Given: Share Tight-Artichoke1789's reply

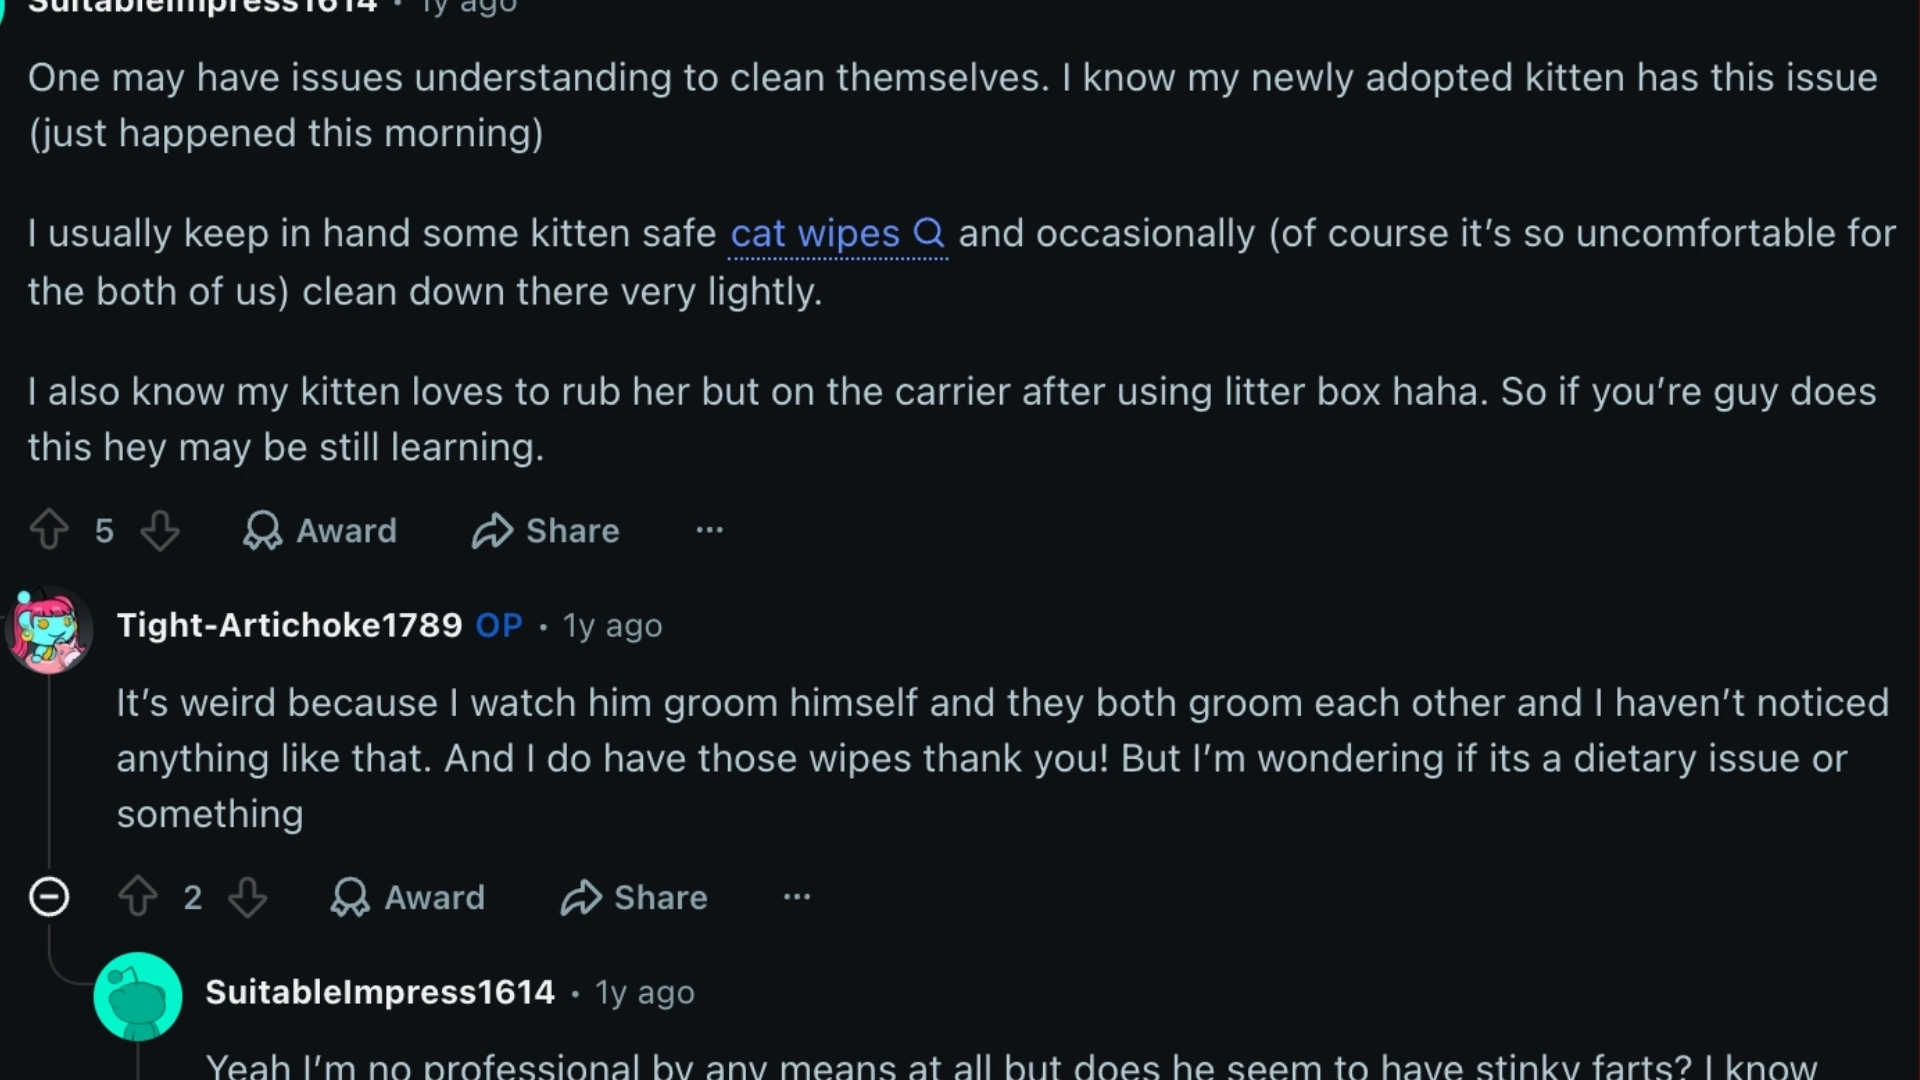Looking at the screenshot, I should coord(633,897).
